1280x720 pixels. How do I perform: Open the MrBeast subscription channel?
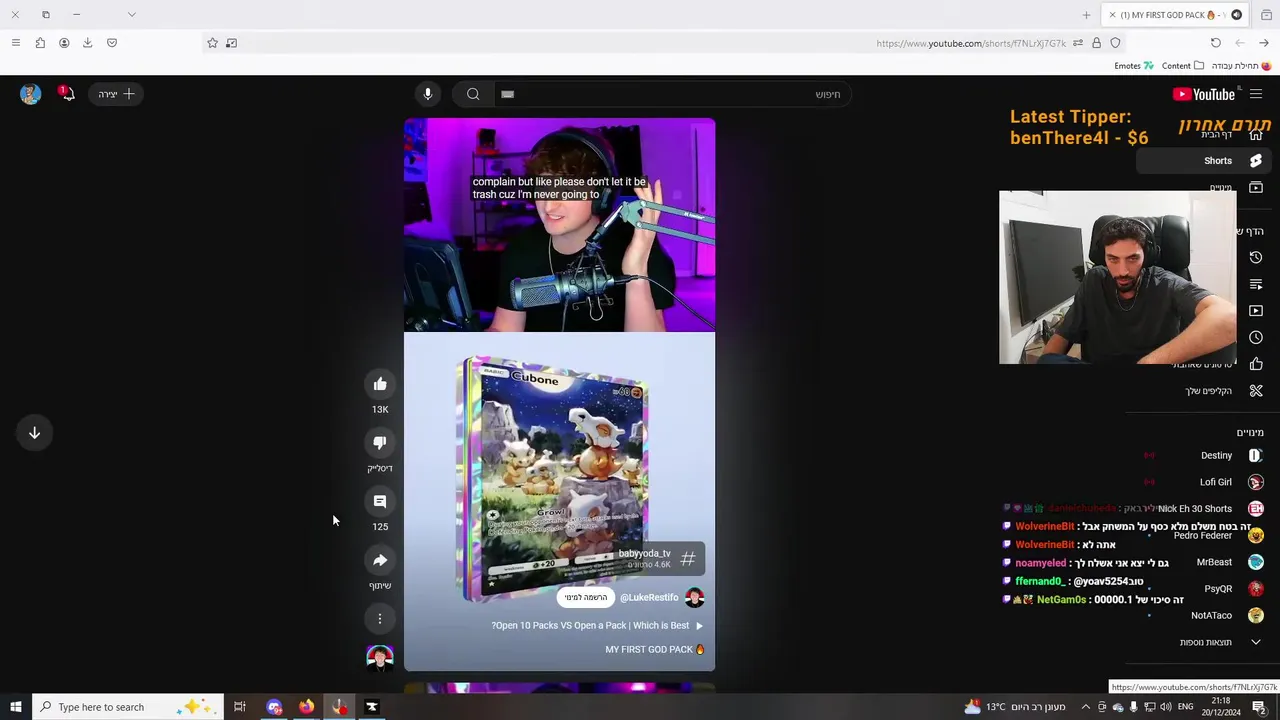pyautogui.click(x=1204, y=562)
